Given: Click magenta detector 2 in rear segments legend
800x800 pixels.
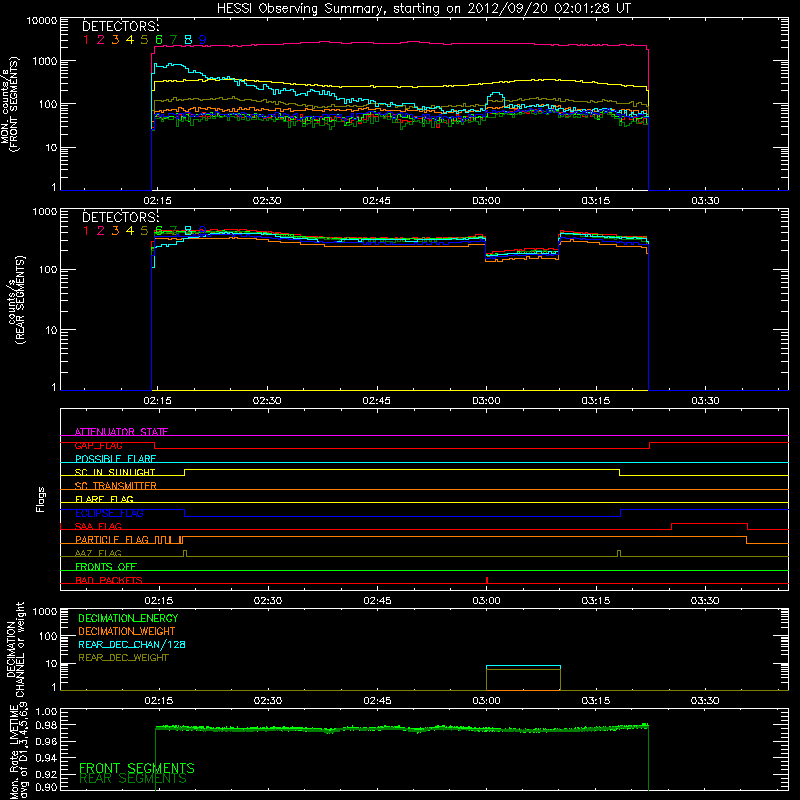Looking at the screenshot, I should pos(101,231).
